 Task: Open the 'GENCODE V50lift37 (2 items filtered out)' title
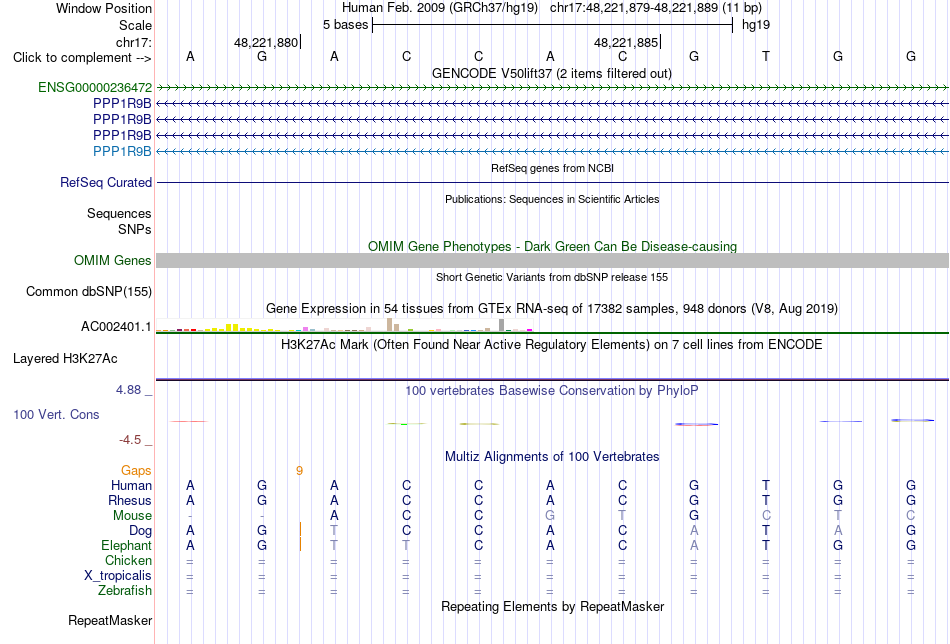[552, 73]
